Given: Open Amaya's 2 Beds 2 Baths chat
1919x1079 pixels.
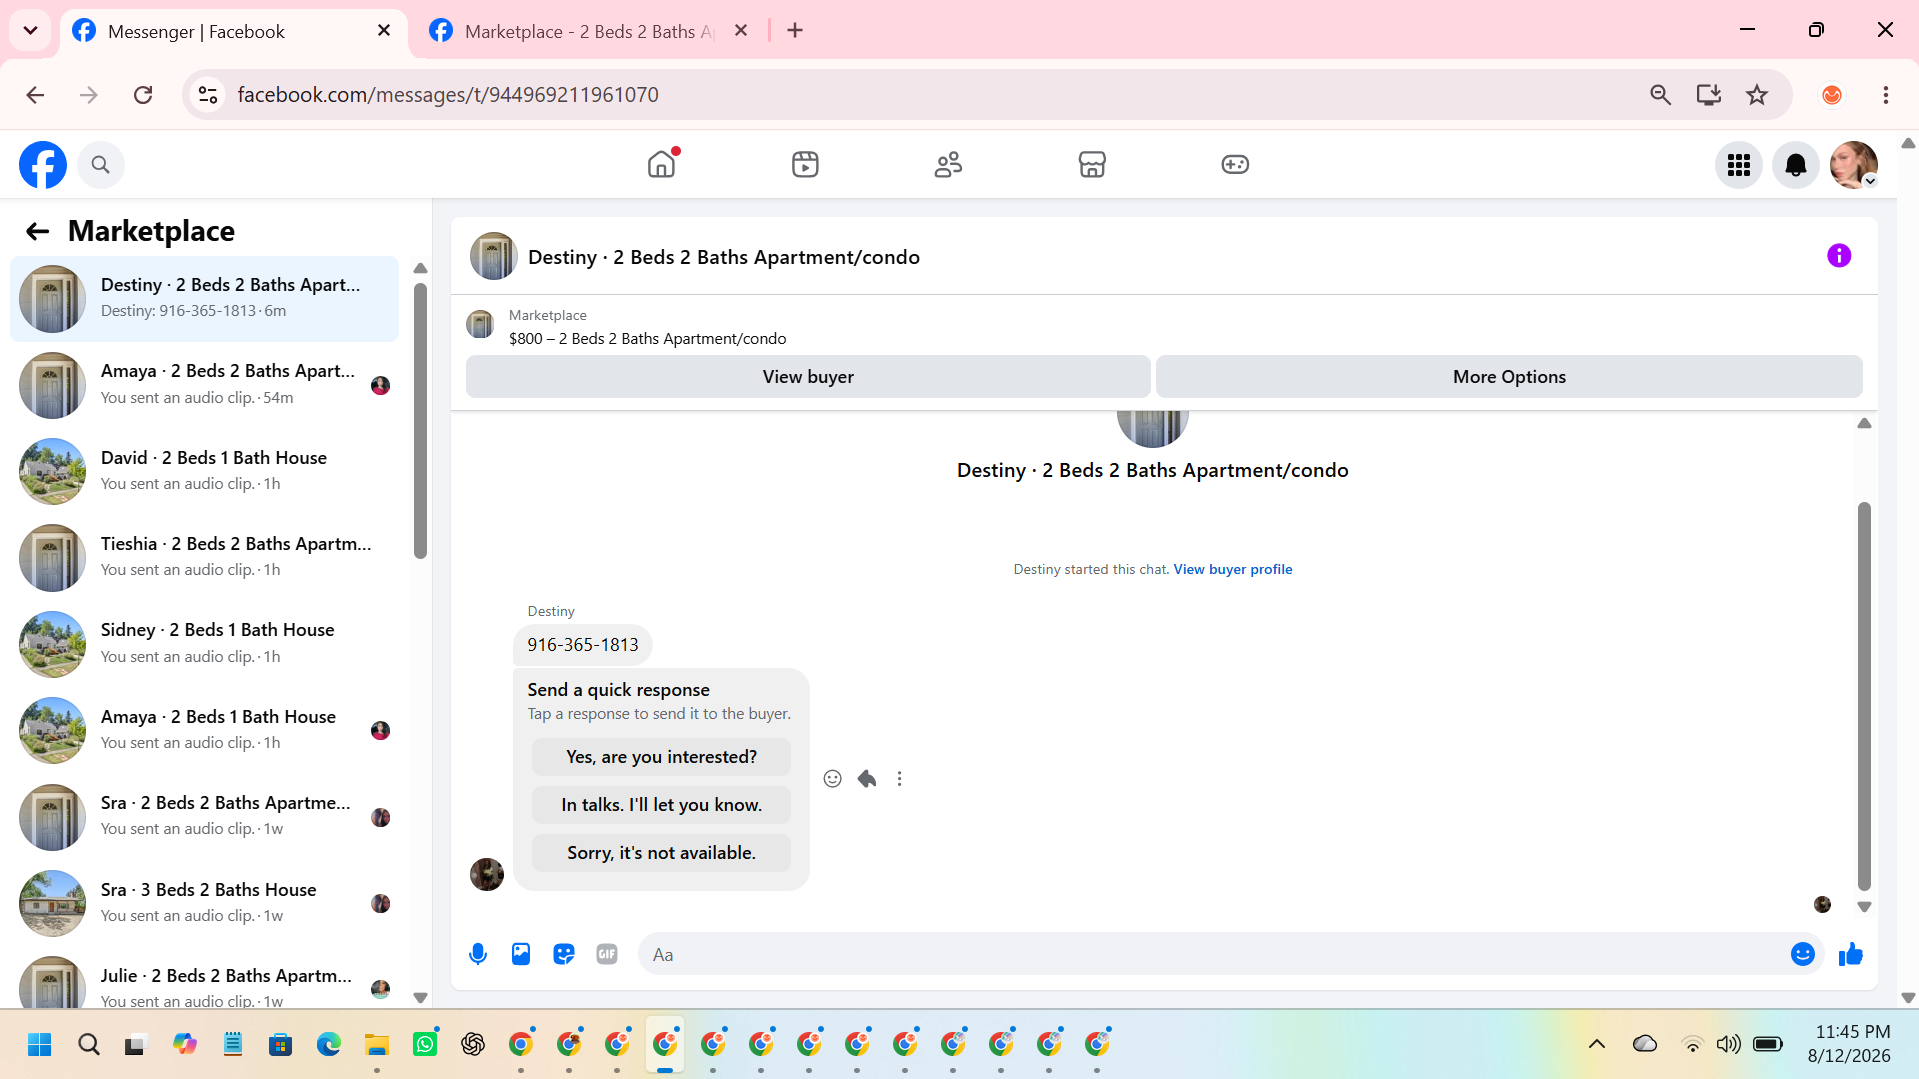Looking at the screenshot, I should coord(204,385).
